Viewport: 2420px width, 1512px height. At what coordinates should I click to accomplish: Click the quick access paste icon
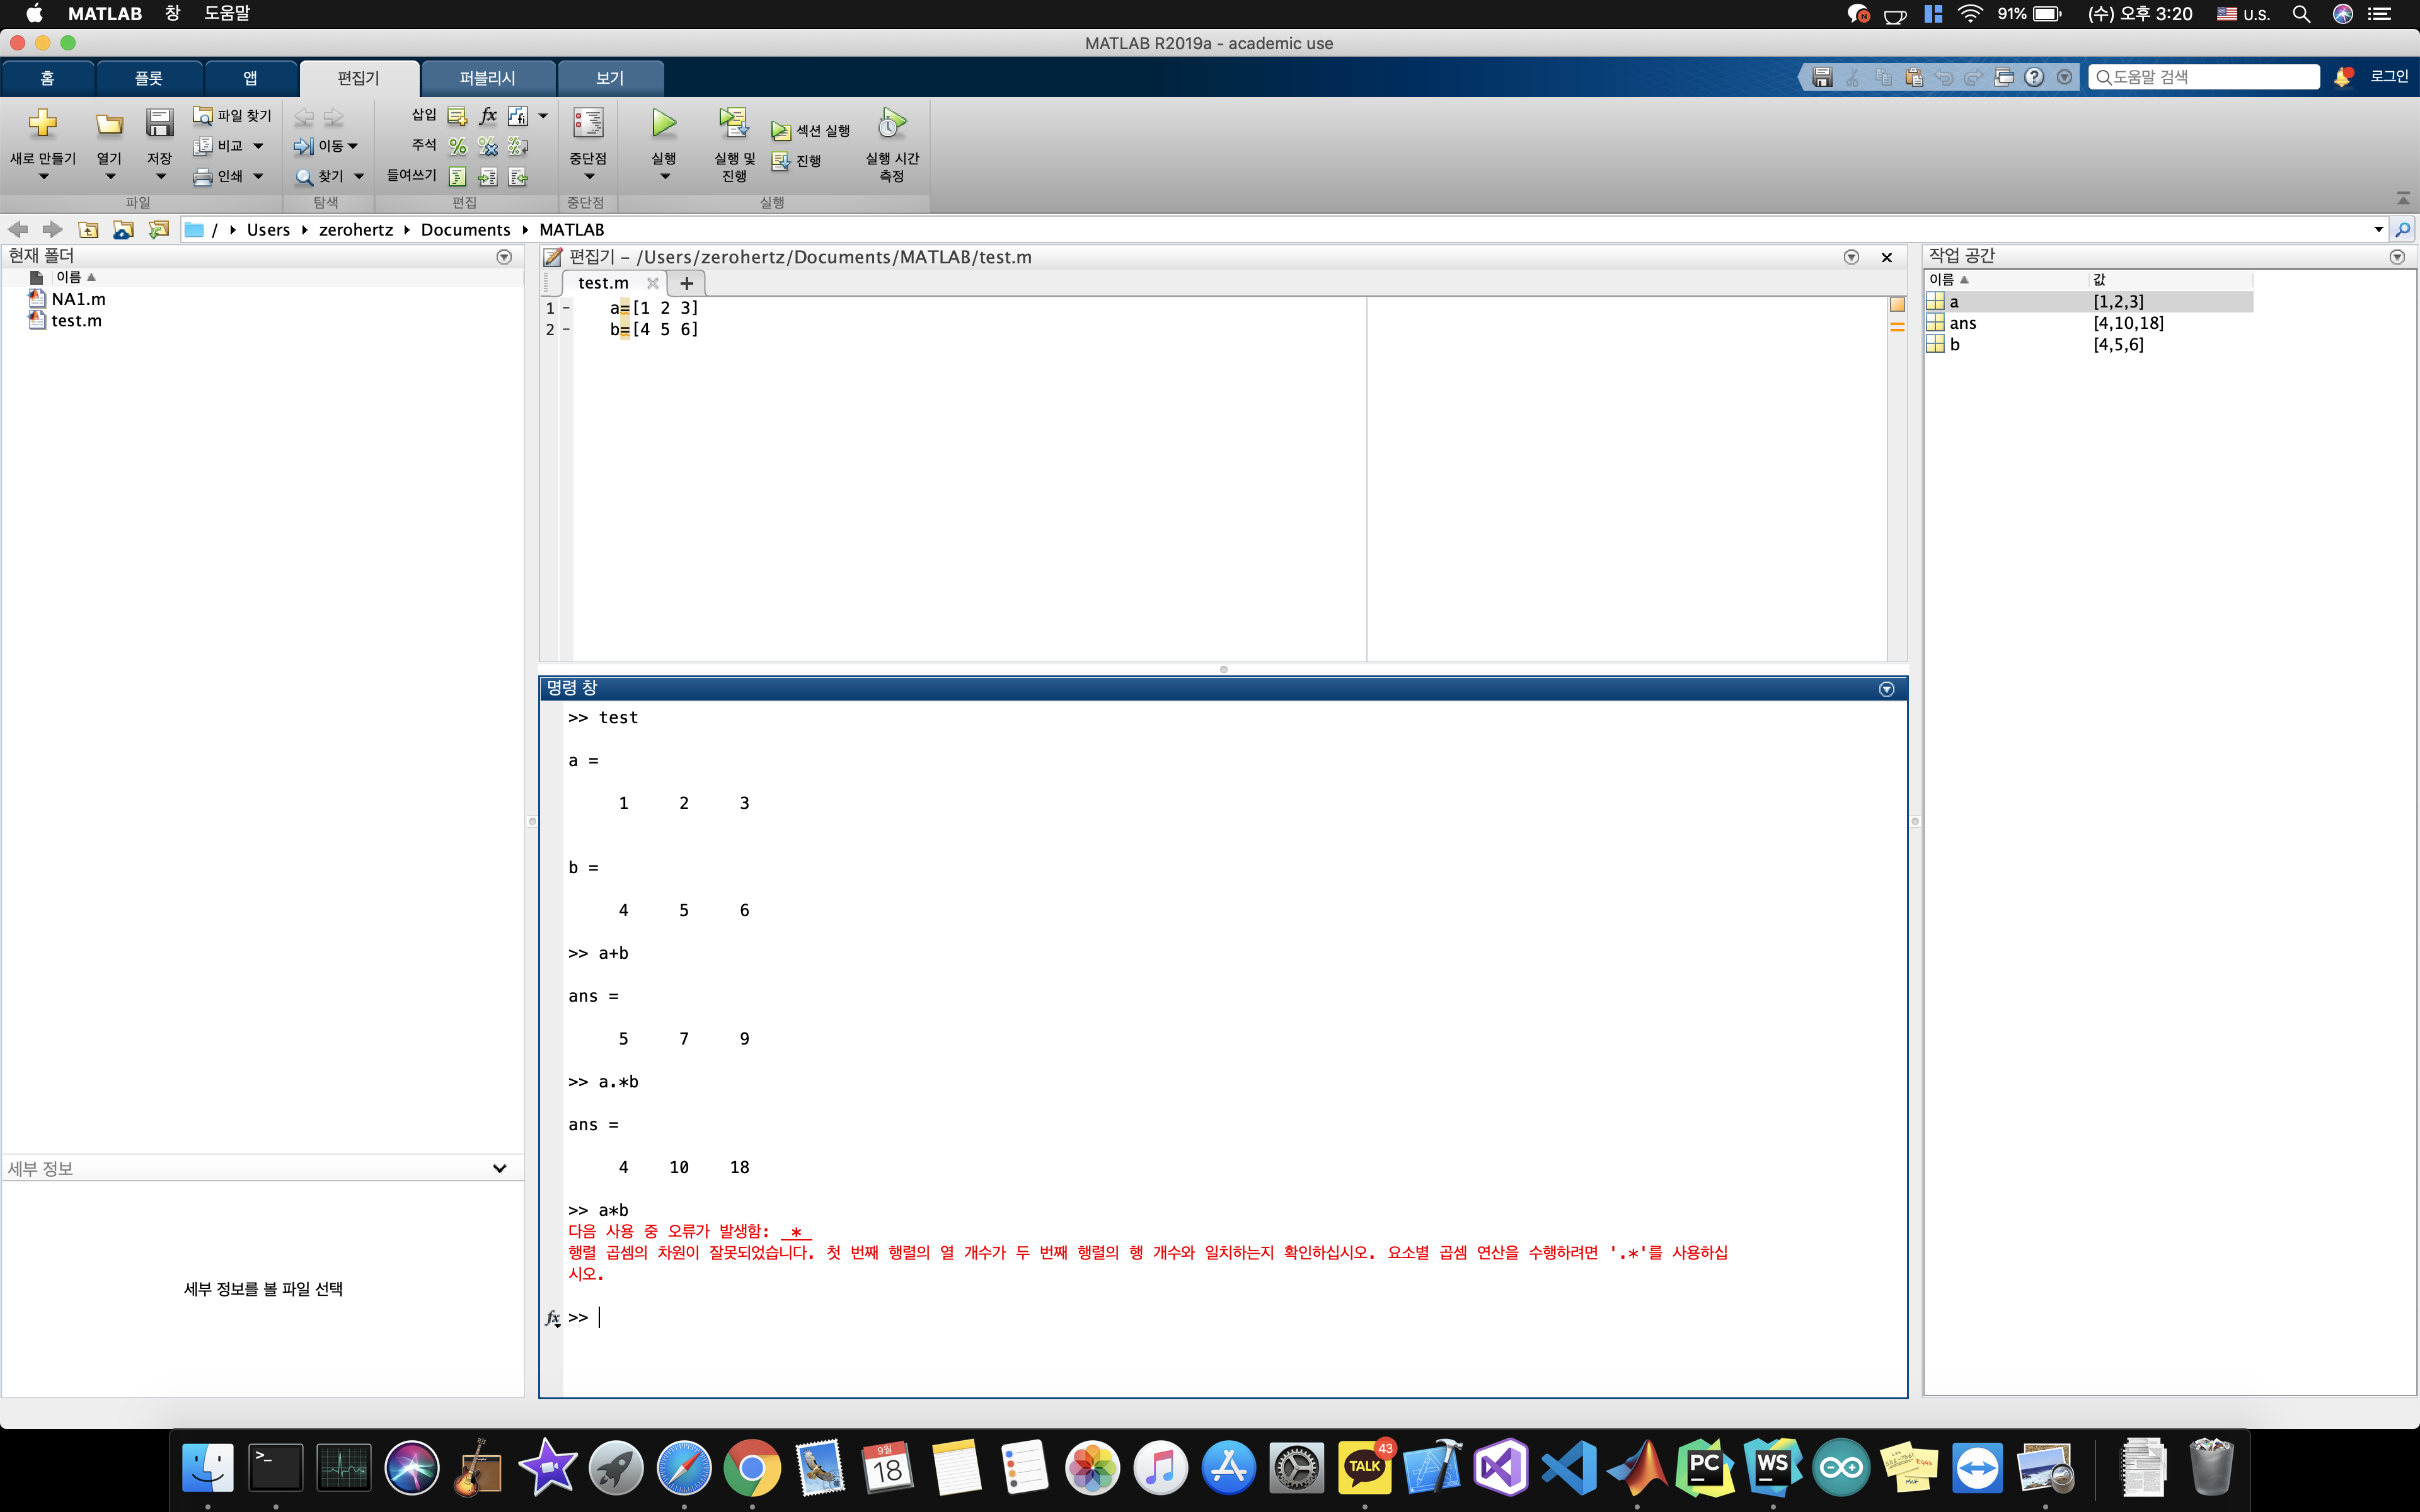point(1914,77)
